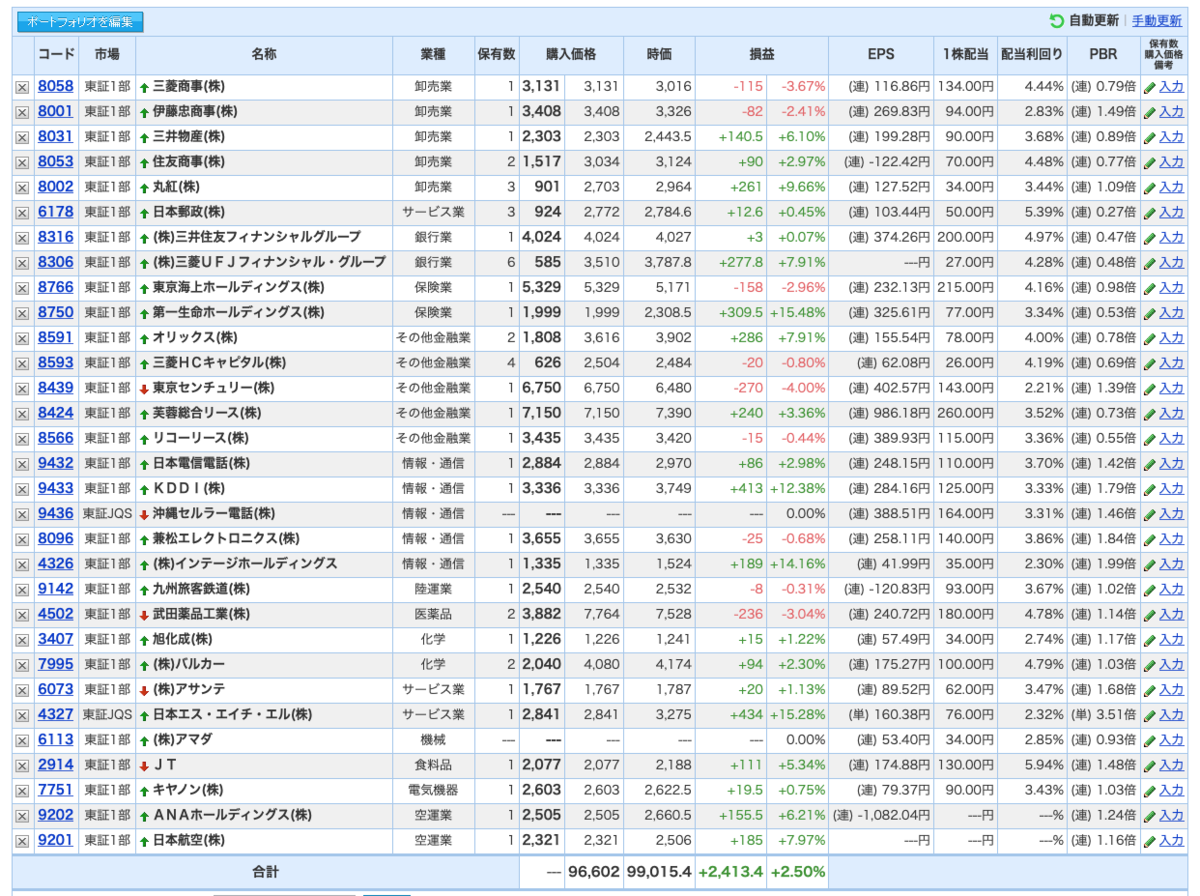1200x896 pixels.
Task: Remove the 伊藤忠商事 row with its X icon
Action: [x=22, y=112]
